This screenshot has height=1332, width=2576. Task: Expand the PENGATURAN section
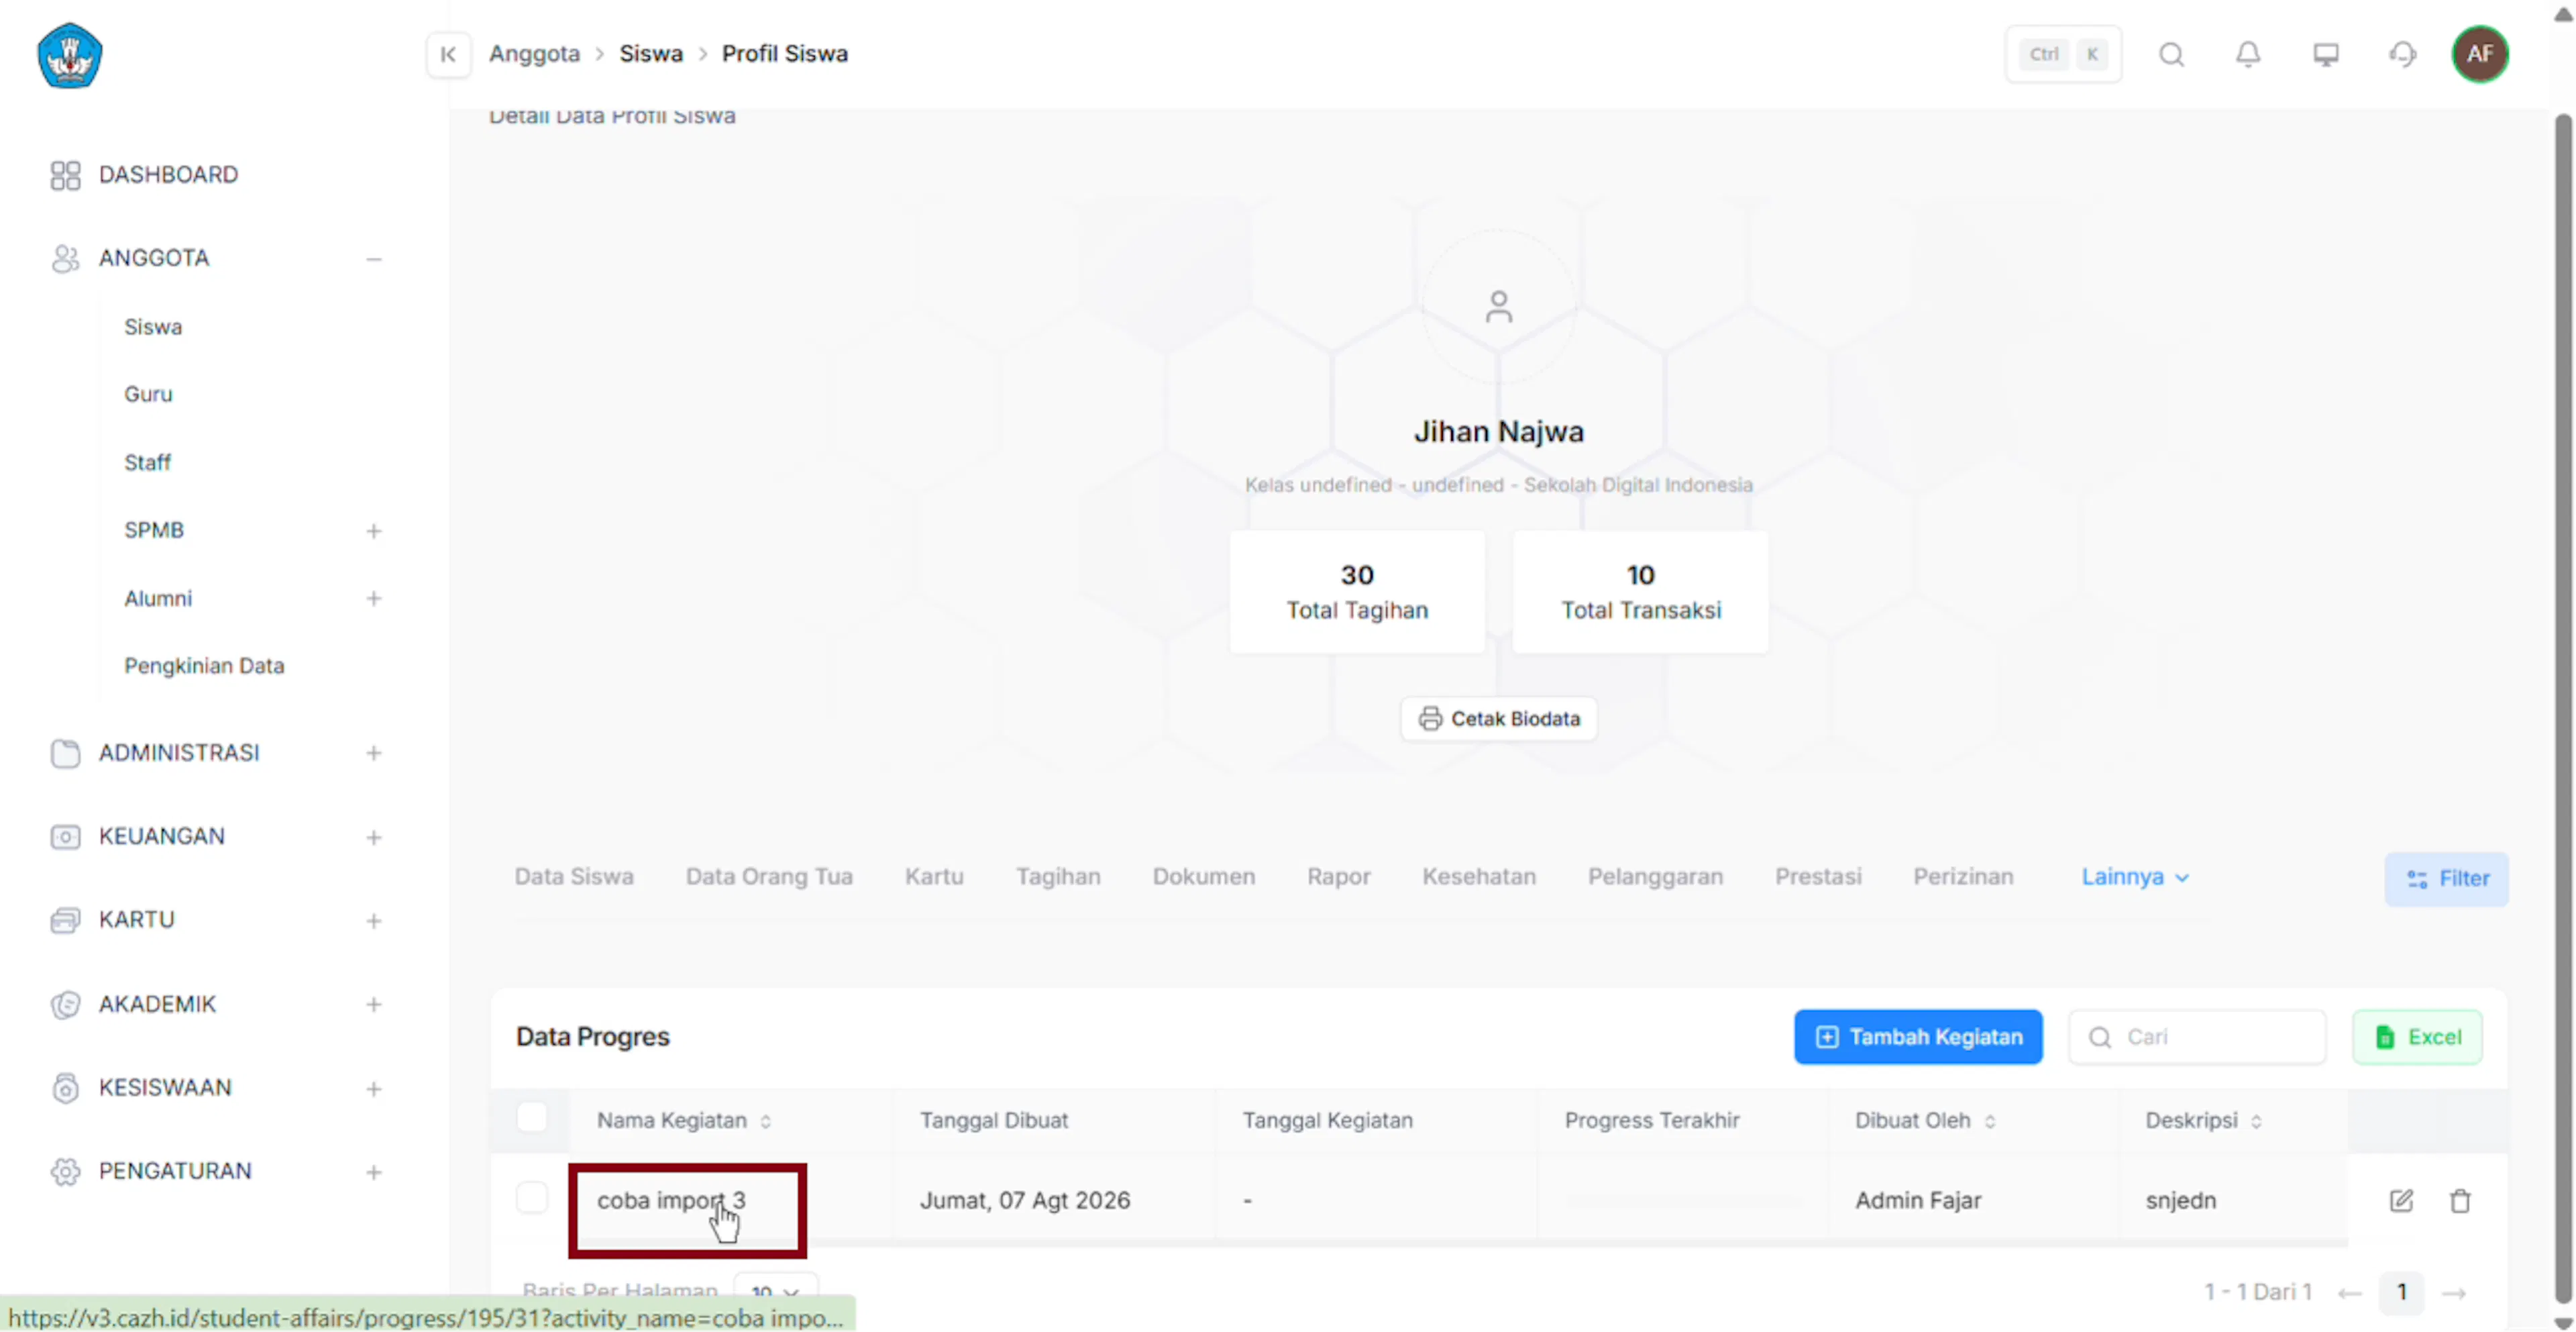pos(373,1171)
